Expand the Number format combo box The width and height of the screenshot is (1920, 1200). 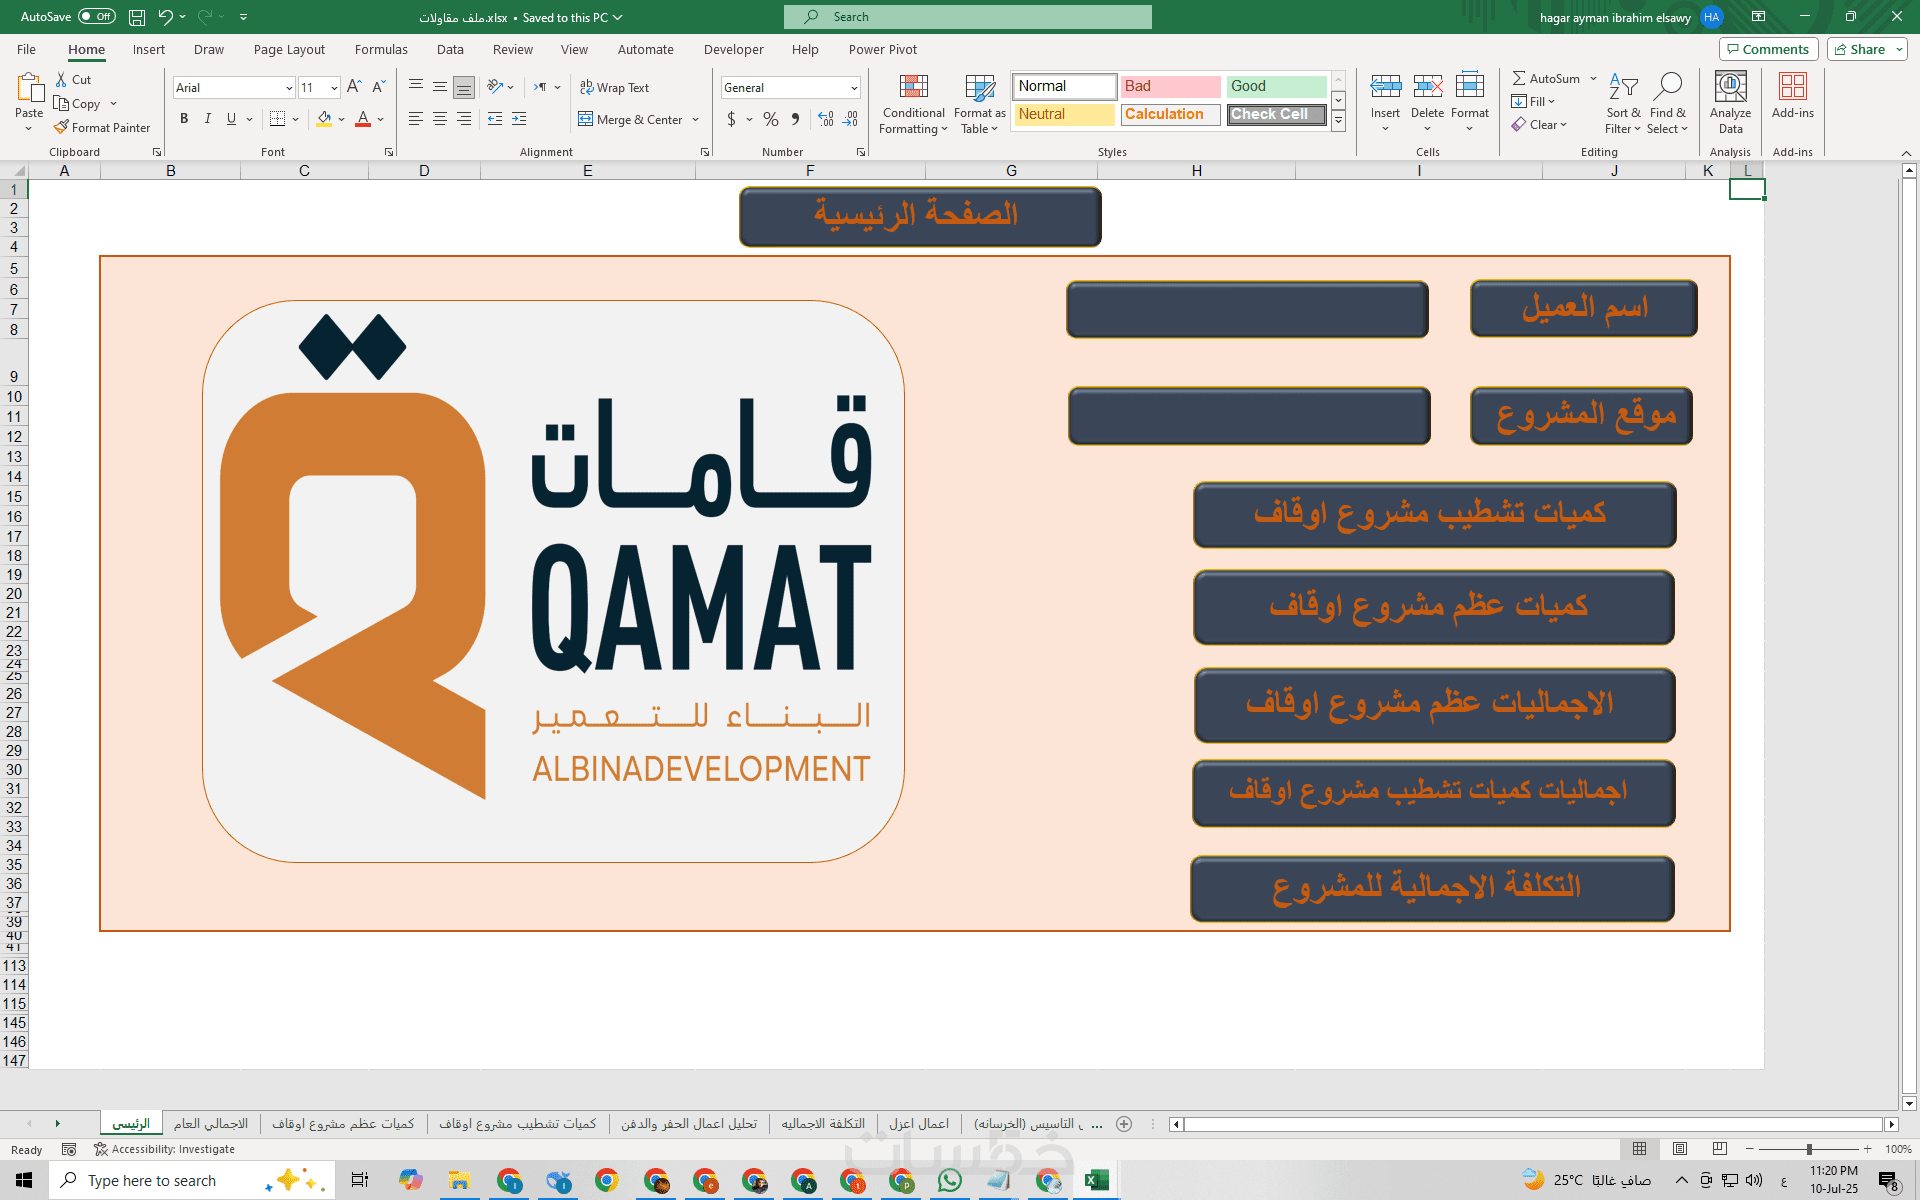[x=853, y=88]
